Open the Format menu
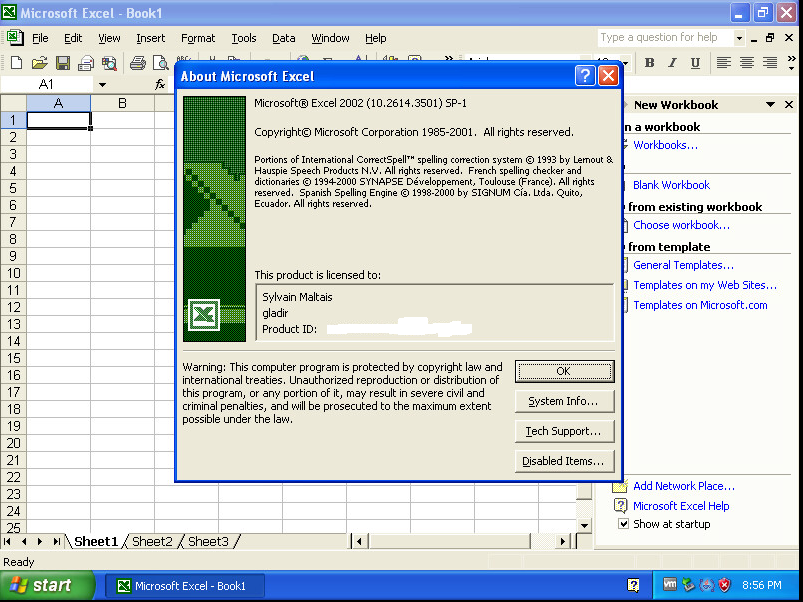The image size is (803, 602). click(x=198, y=38)
